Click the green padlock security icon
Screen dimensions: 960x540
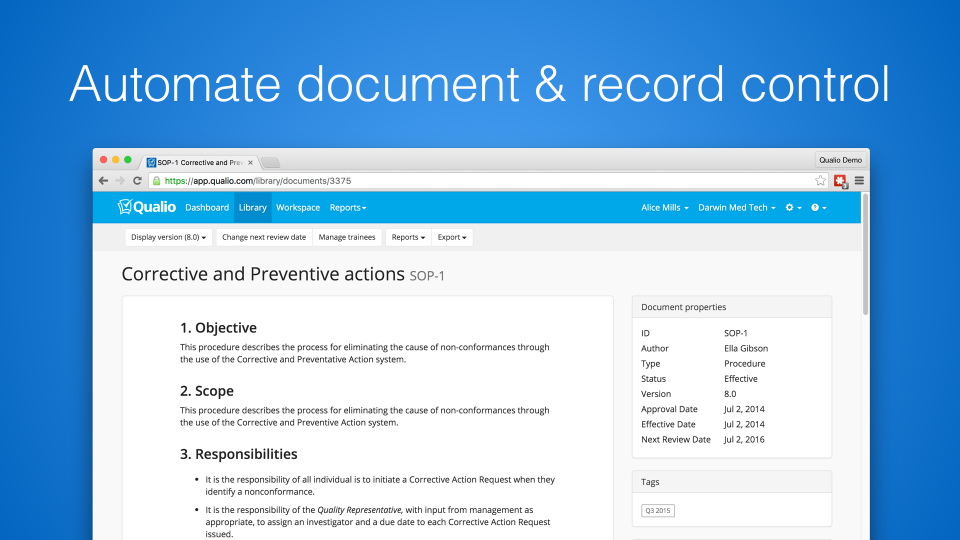tap(157, 181)
